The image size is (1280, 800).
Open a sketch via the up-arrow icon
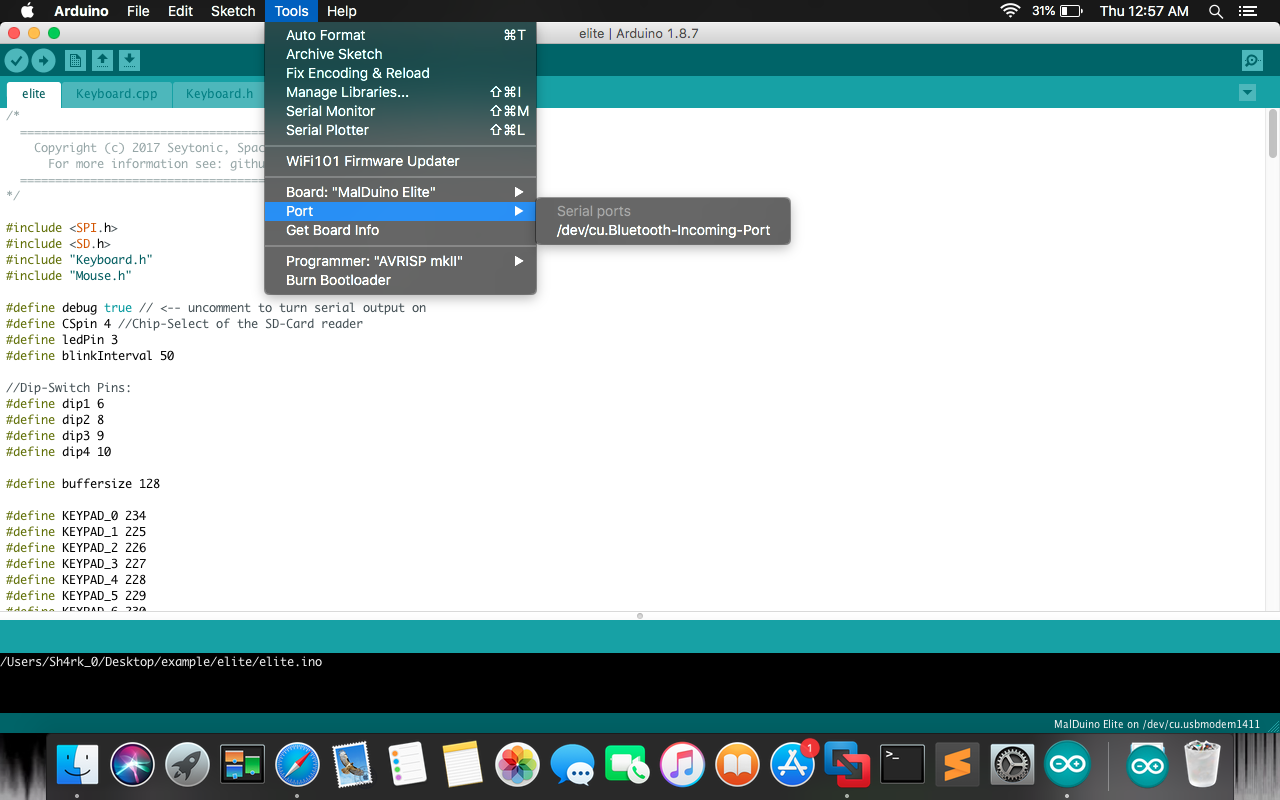[102, 60]
